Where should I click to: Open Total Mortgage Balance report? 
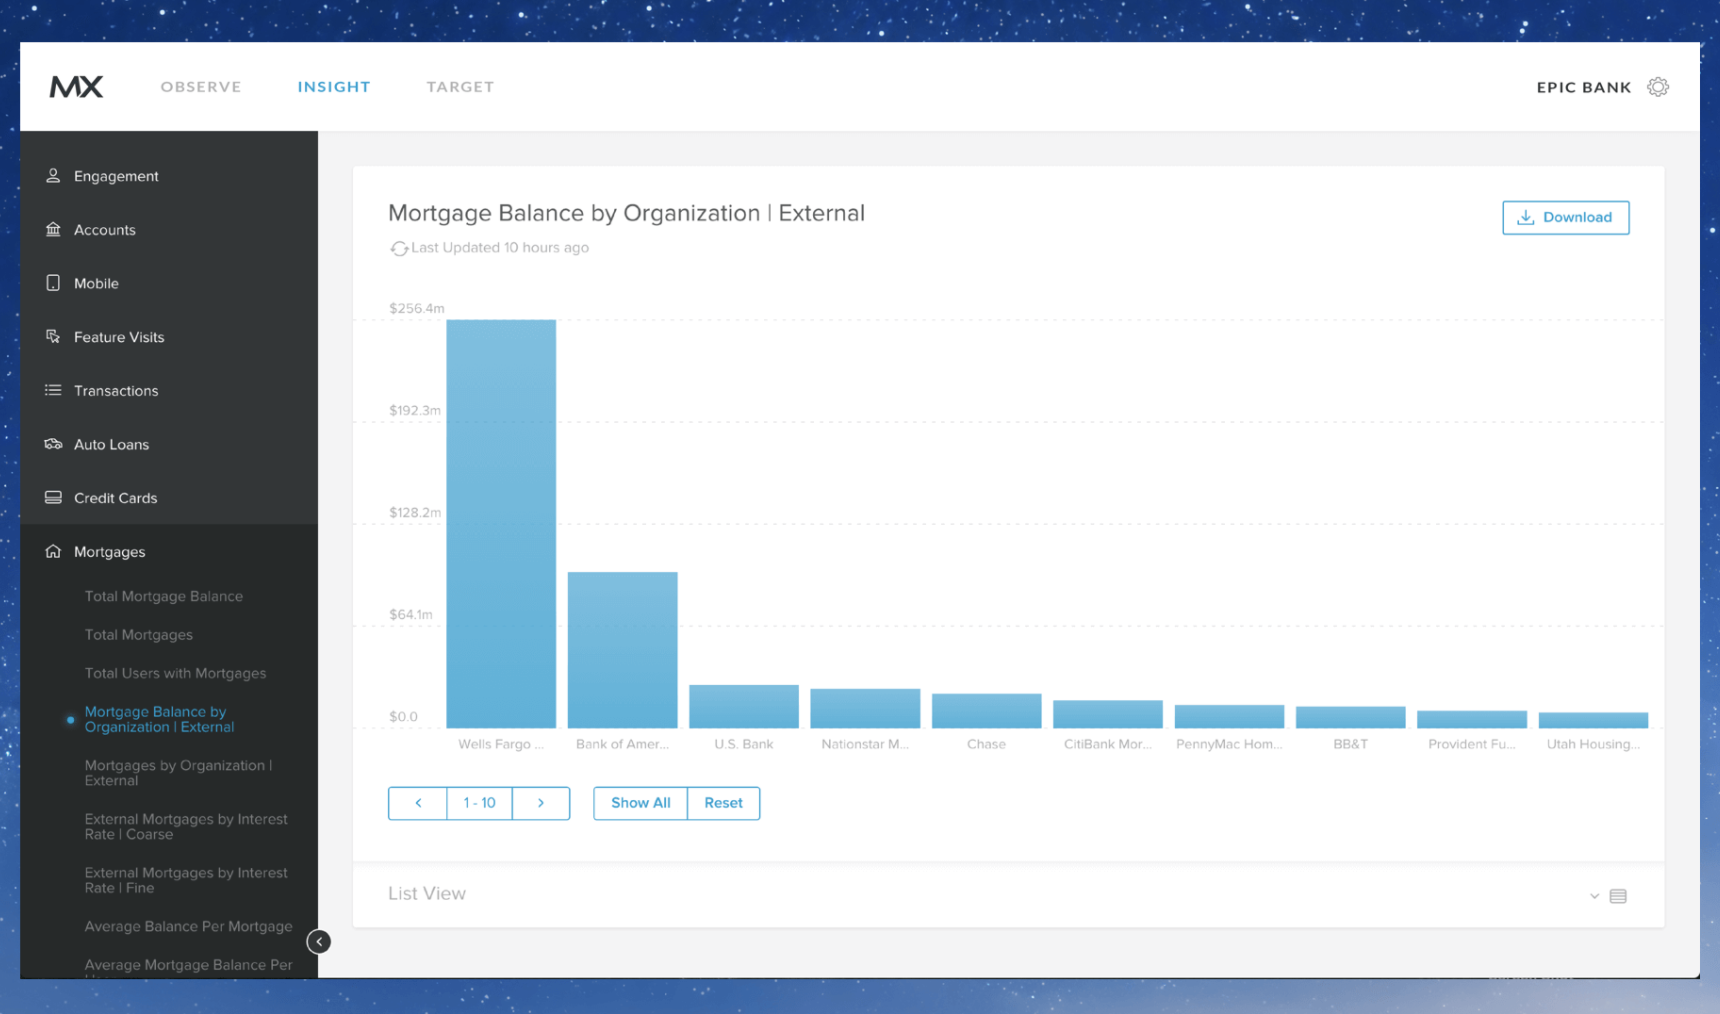tap(164, 596)
